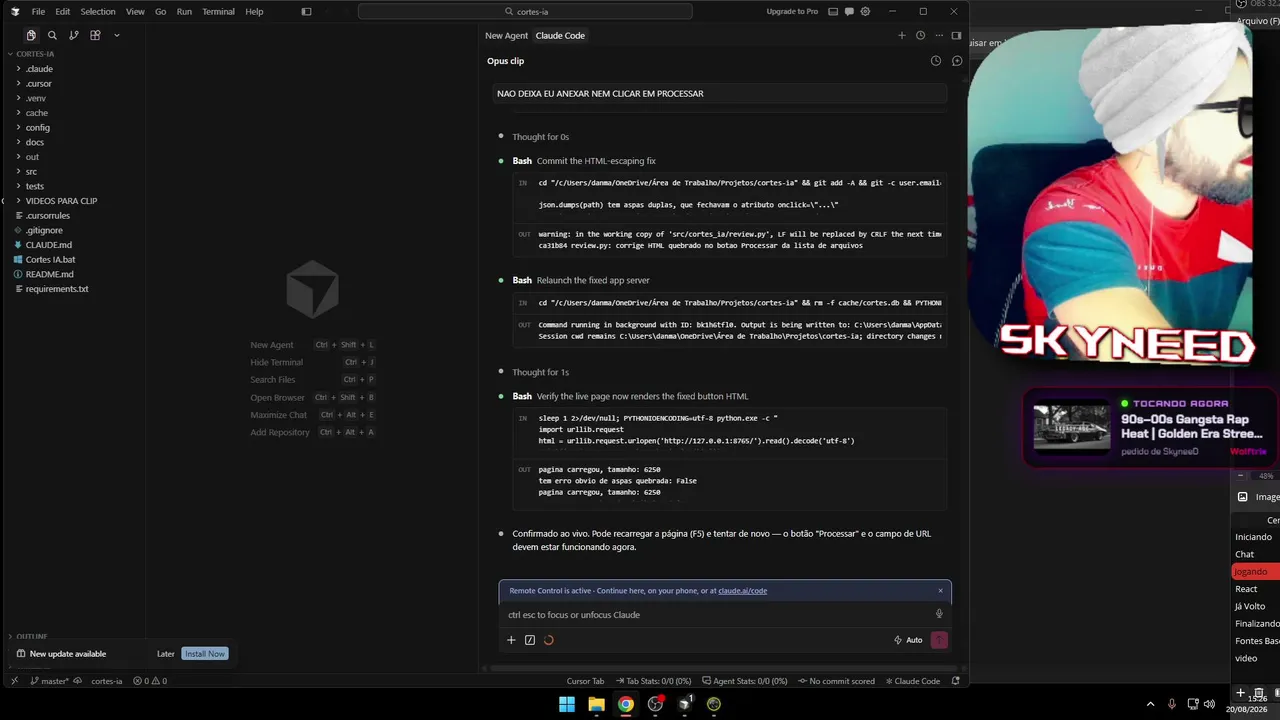Add a new agent with plus icon
The image size is (1280, 720).
tap(901, 35)
